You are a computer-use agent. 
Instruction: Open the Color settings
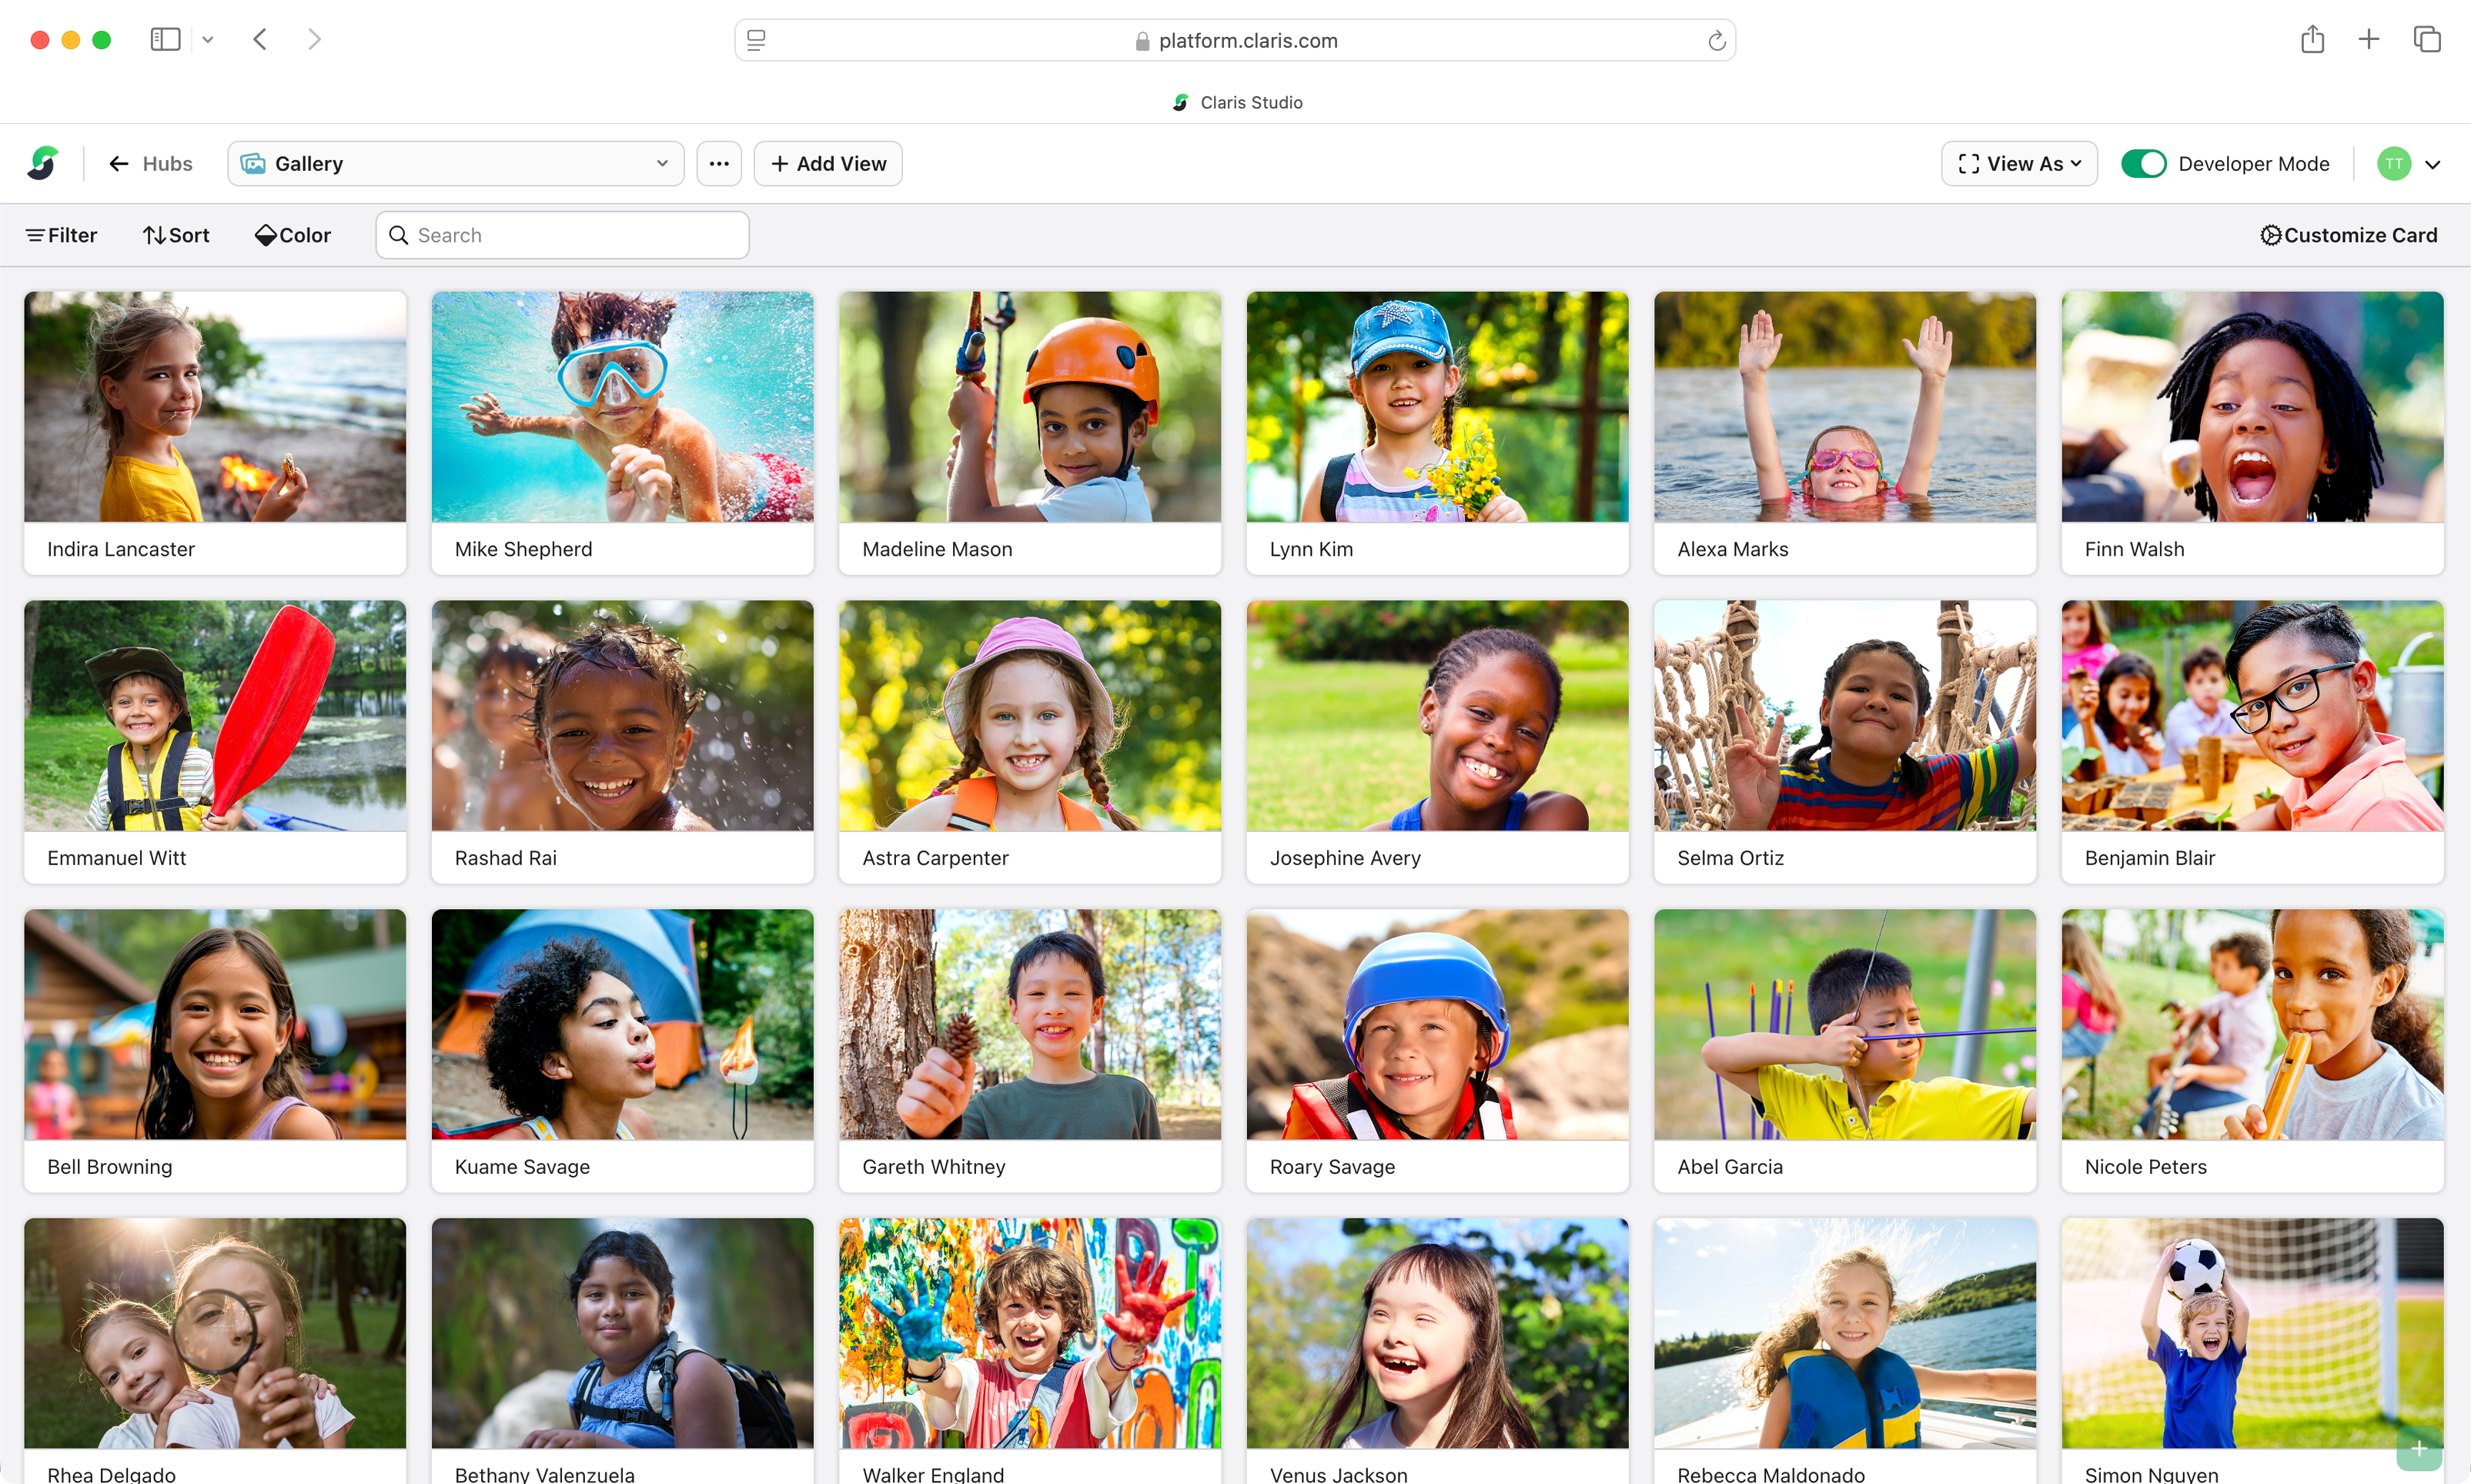pyautogui.click(x=292, y=235)
